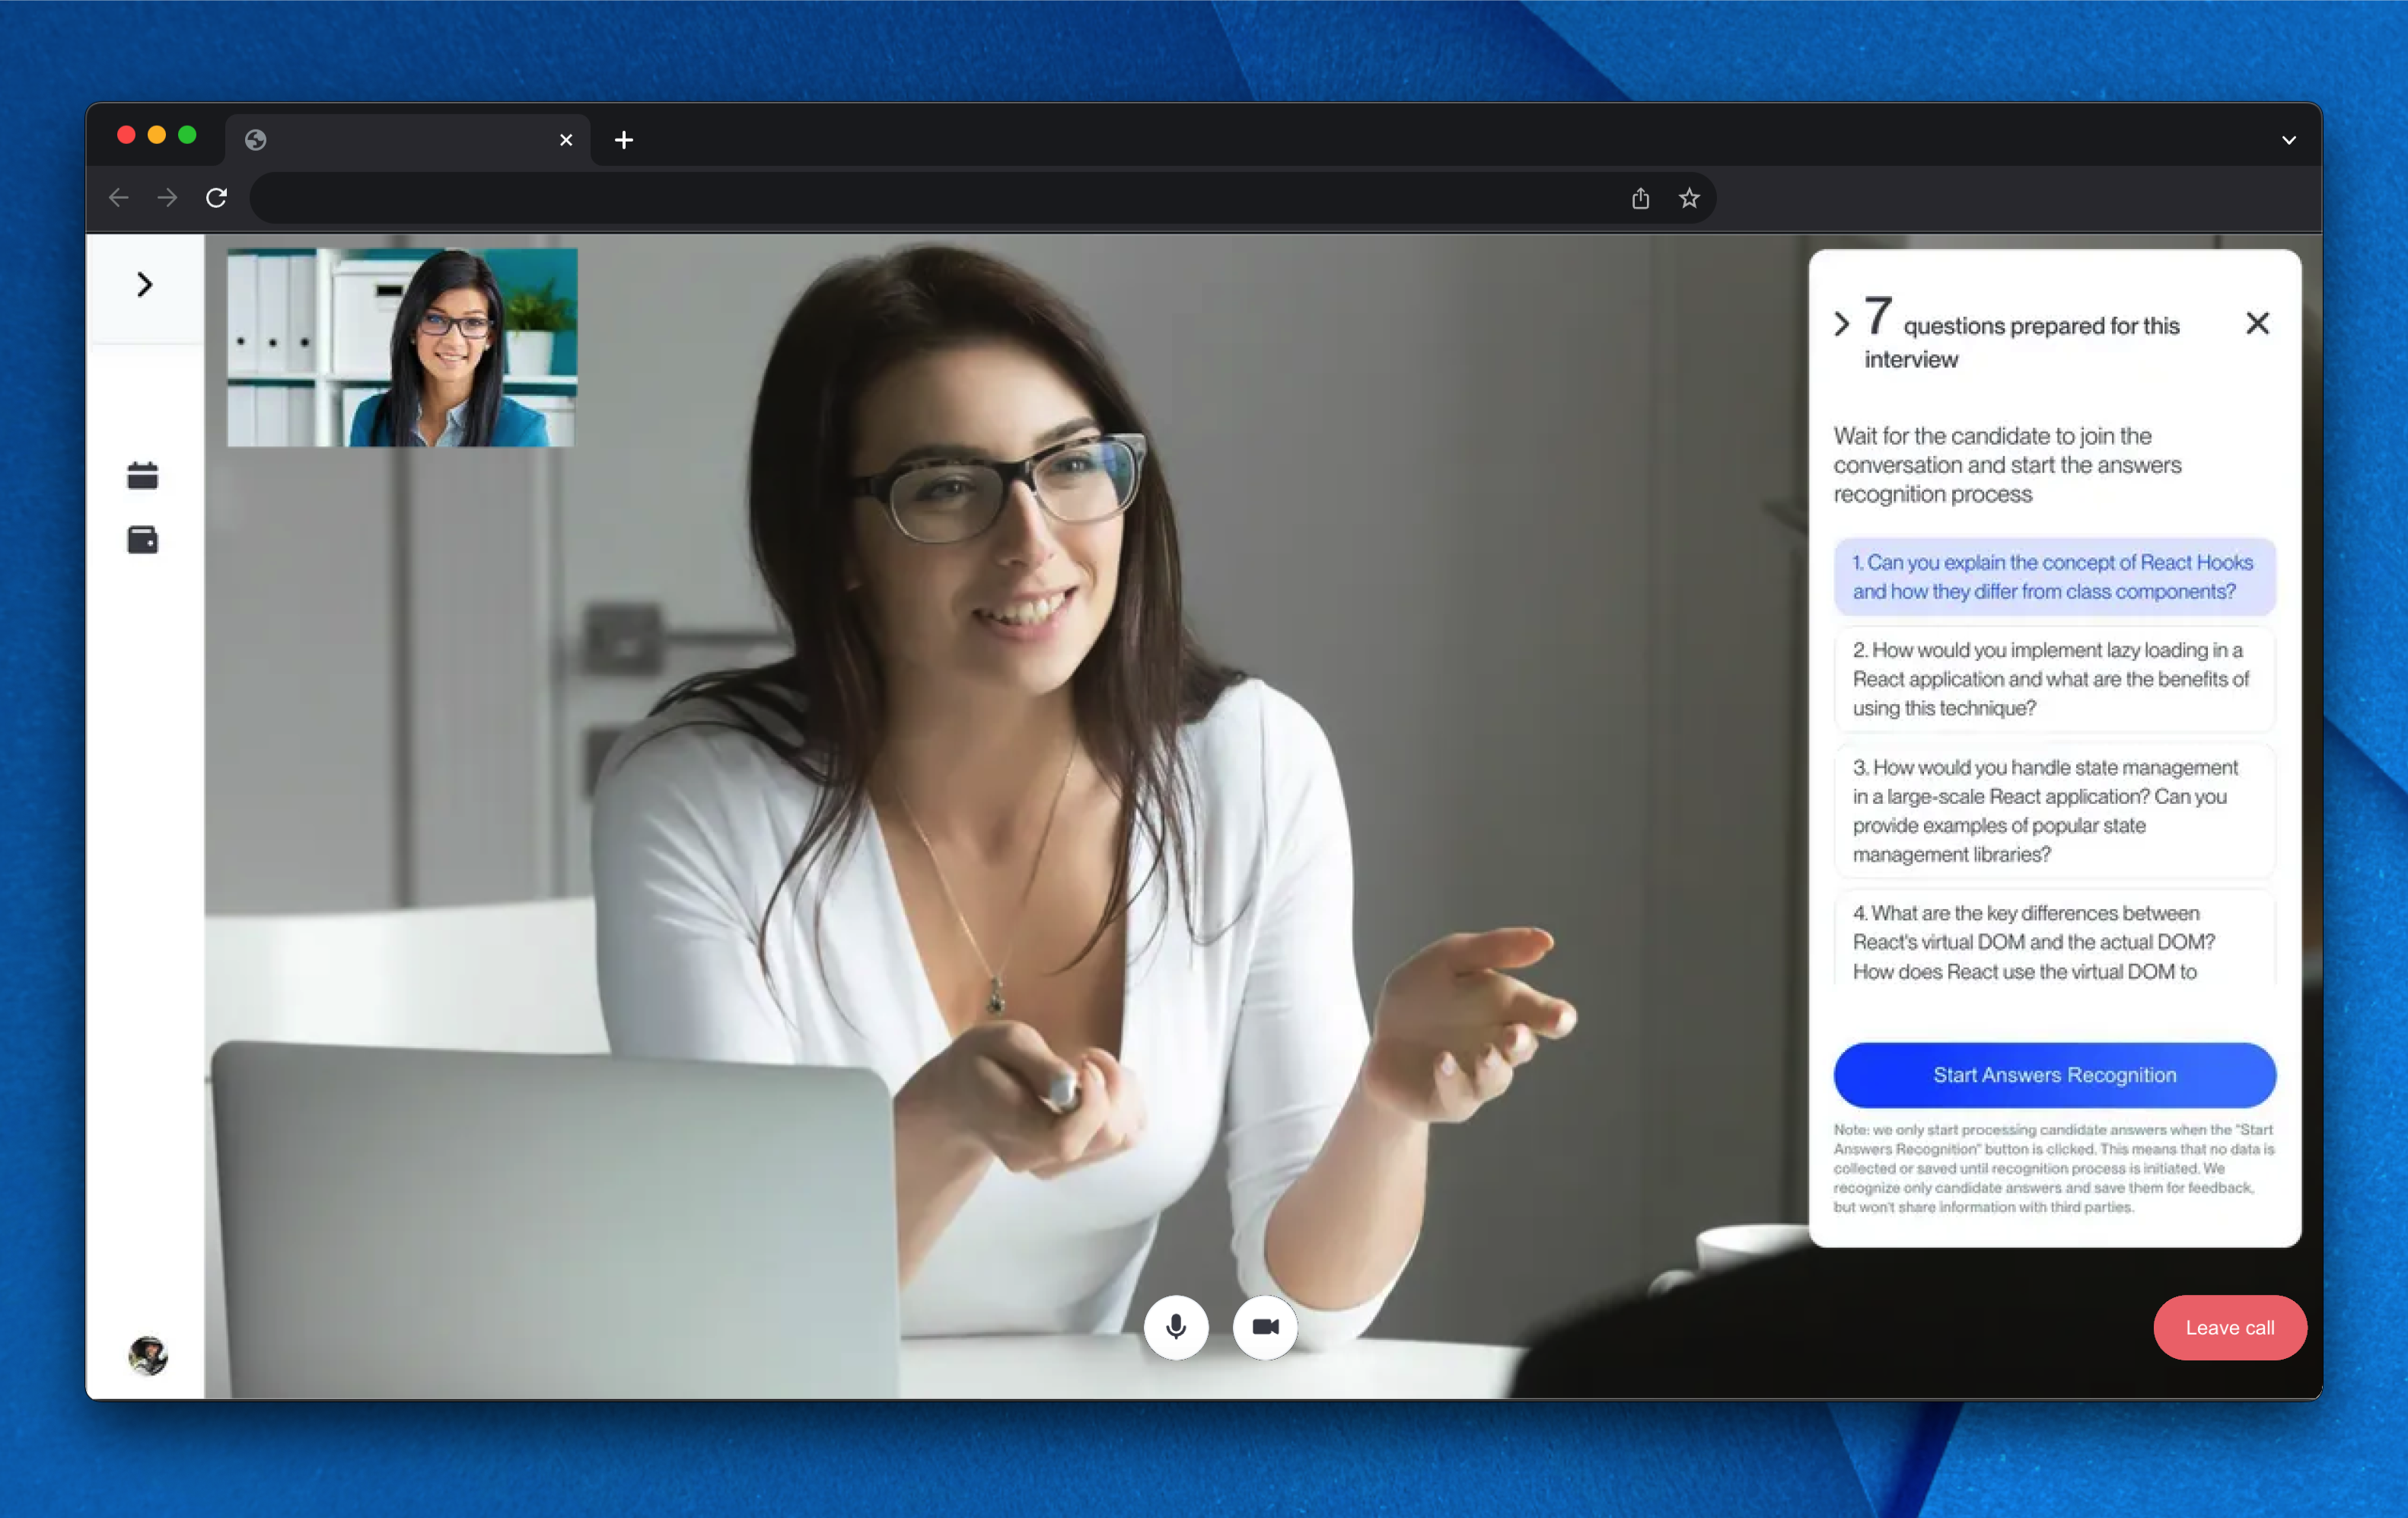Click the self-view video thumbnail
Screen dimensions: 2408x1518
click(402, 347)
